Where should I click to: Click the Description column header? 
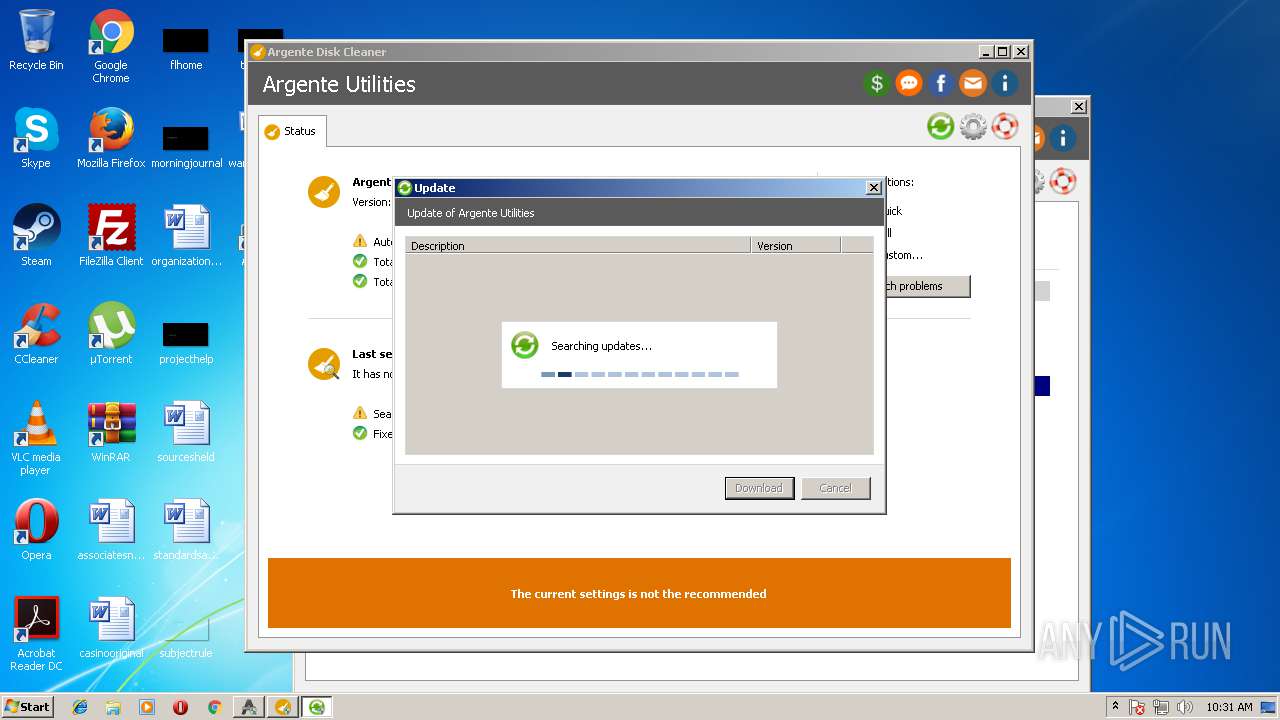(578, 245)
